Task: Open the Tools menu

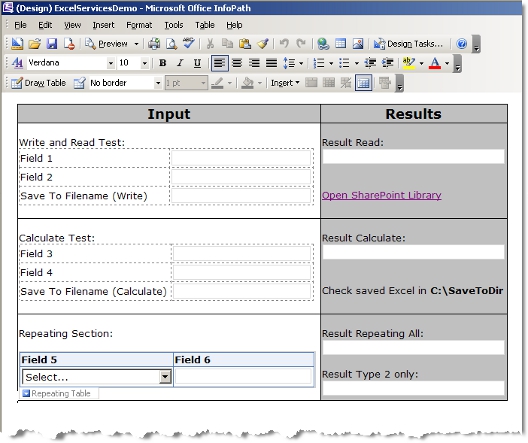Action: [x=174, y=25]
